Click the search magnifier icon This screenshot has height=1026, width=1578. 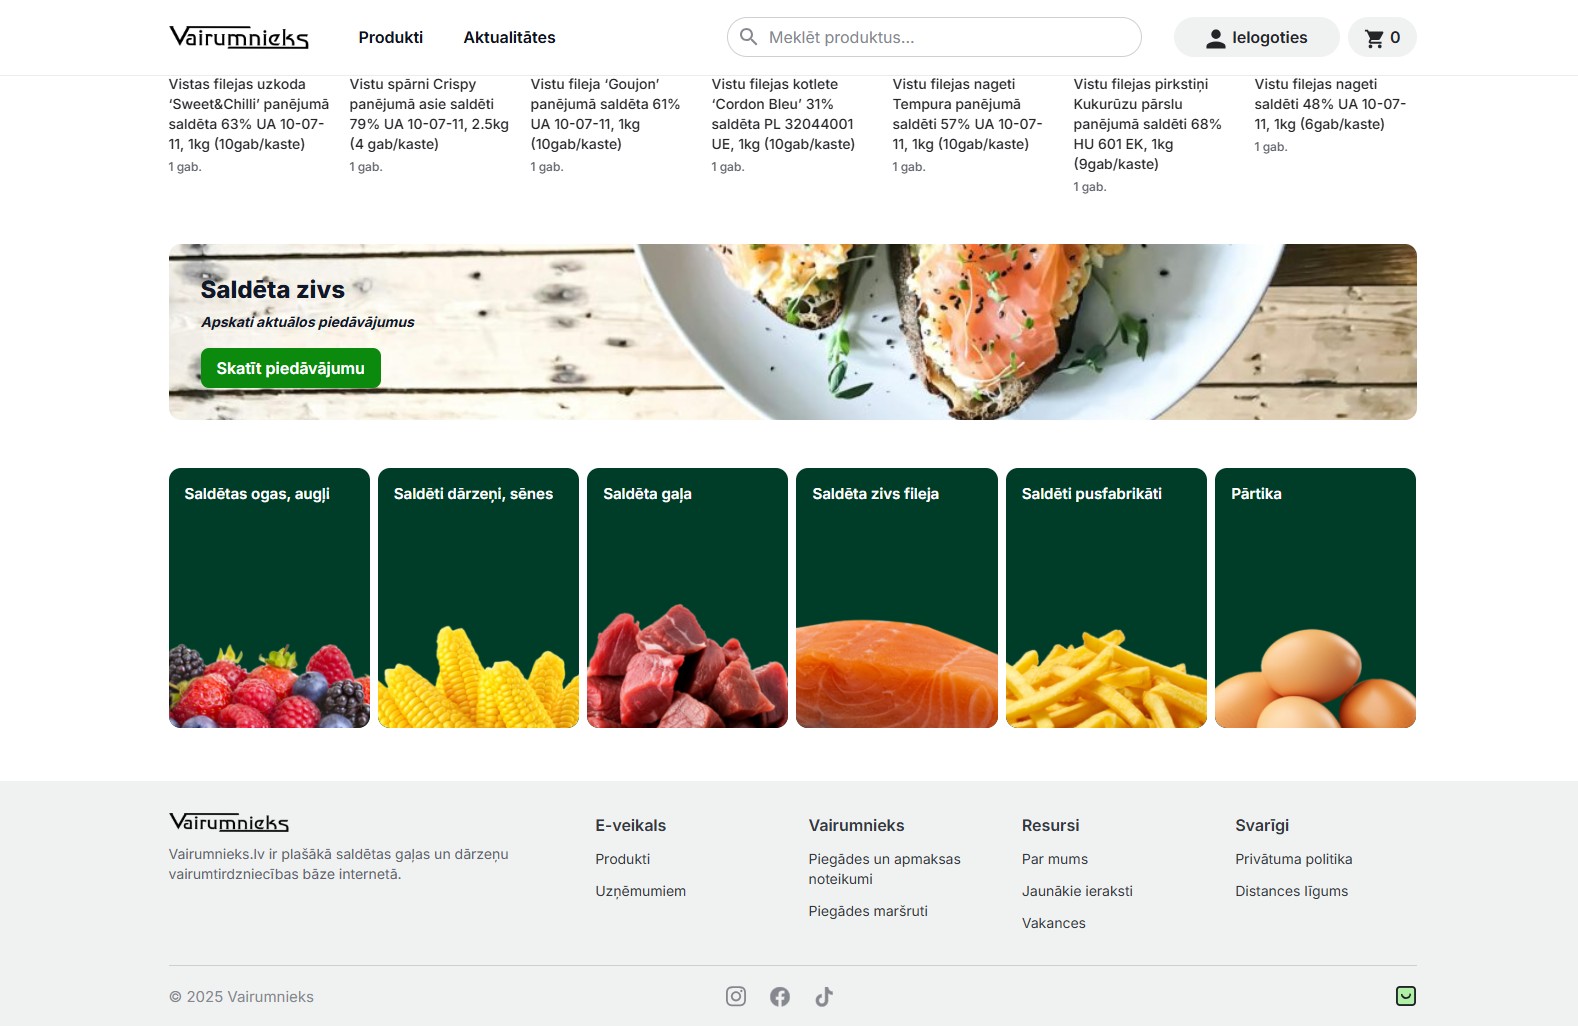748,37
